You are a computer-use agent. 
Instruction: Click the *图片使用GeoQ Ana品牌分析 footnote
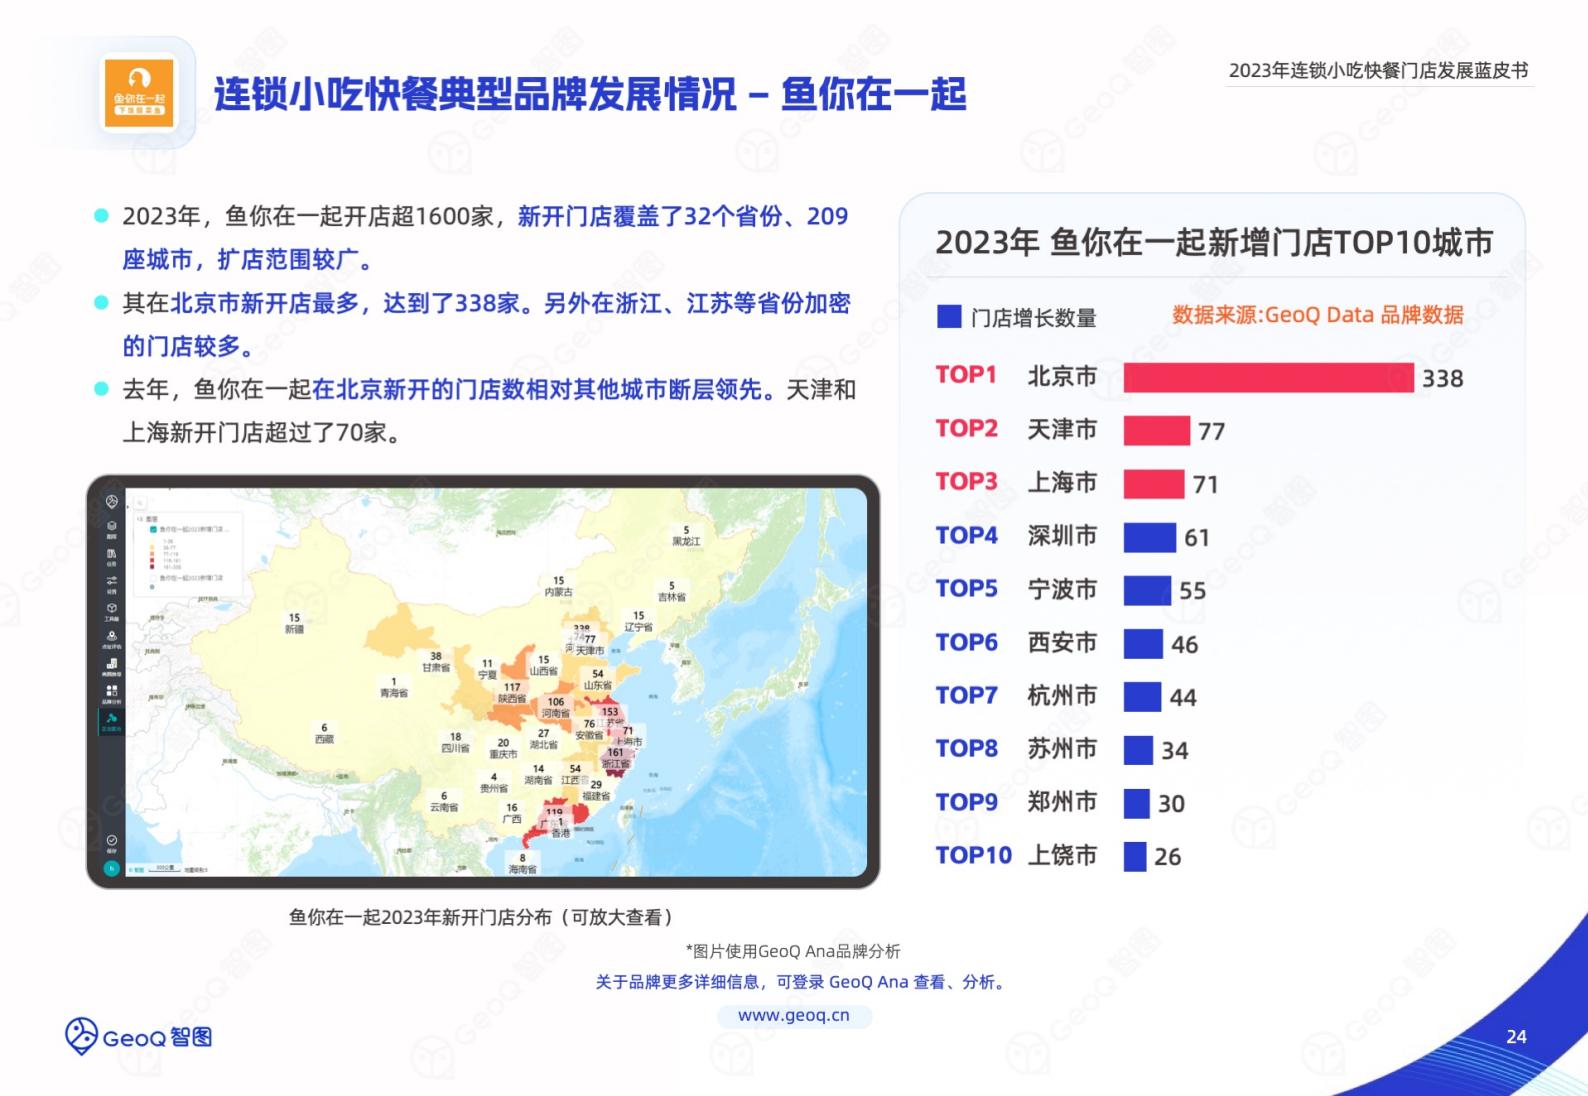tap(793, 951)
